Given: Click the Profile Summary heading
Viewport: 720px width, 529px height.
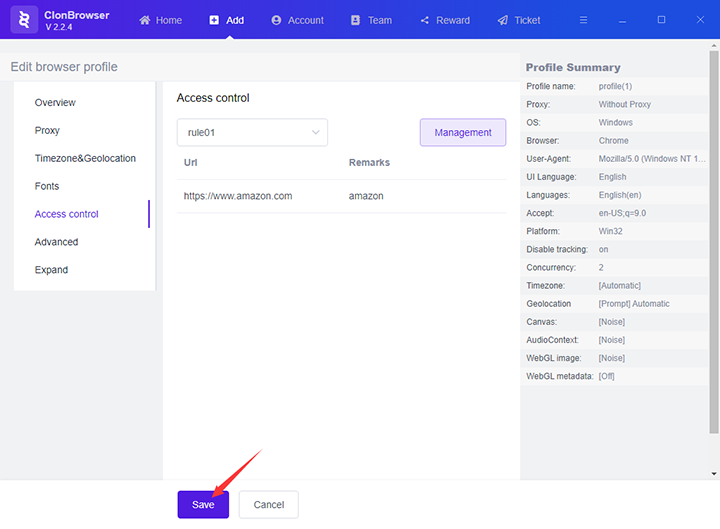Looking at the screenshot, I should (x=573, y=68).
